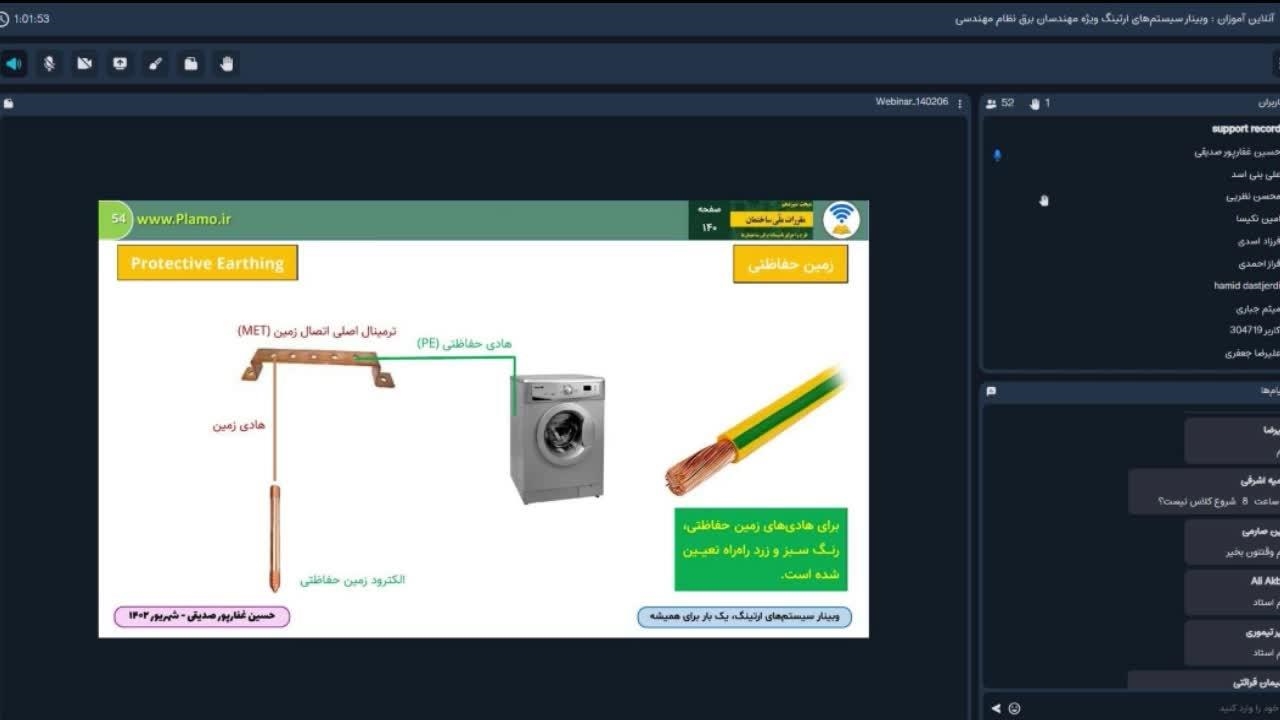Open the Webinar panel three-dot menu
1280x720 pixels.
pos(960,103)
